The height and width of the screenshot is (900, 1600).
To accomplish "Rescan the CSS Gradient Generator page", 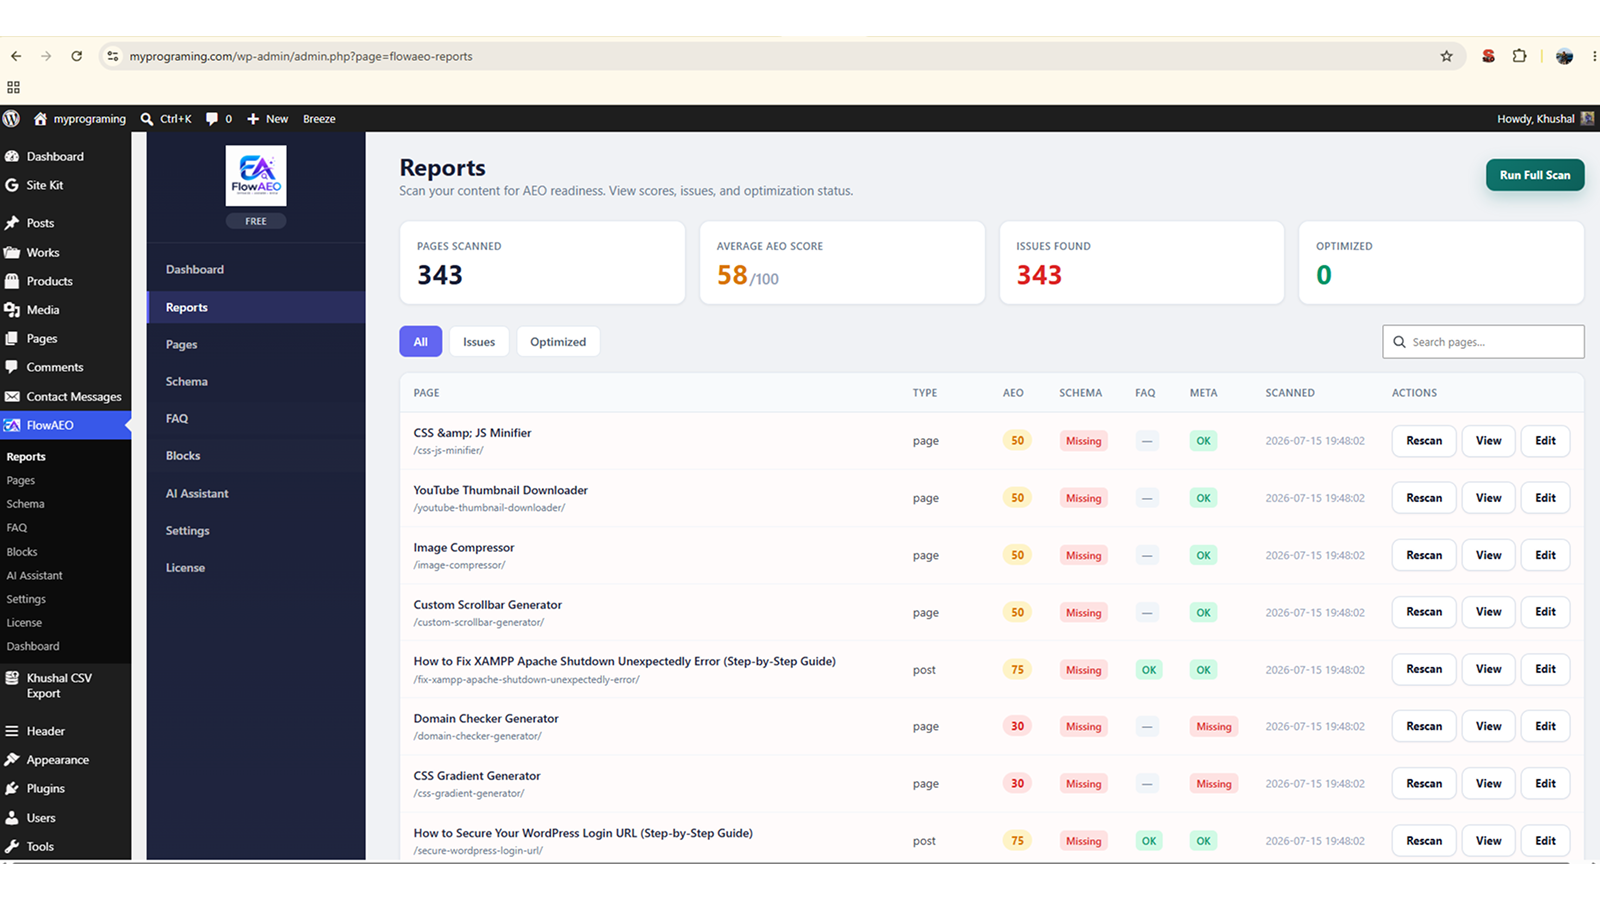I will pos(1424,783).
